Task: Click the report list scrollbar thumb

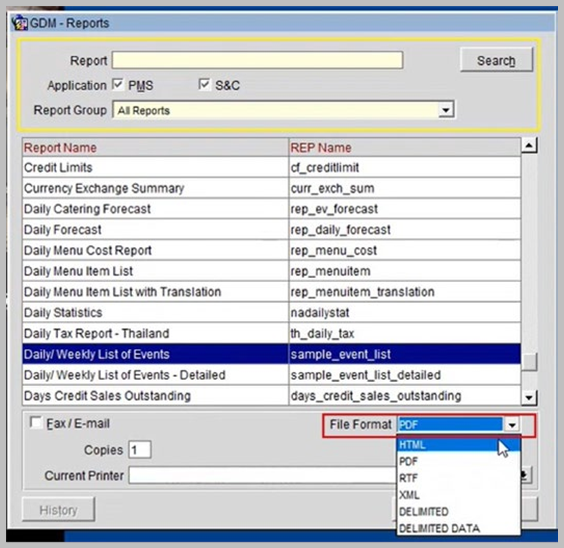Action: click(x=529, y=362)
